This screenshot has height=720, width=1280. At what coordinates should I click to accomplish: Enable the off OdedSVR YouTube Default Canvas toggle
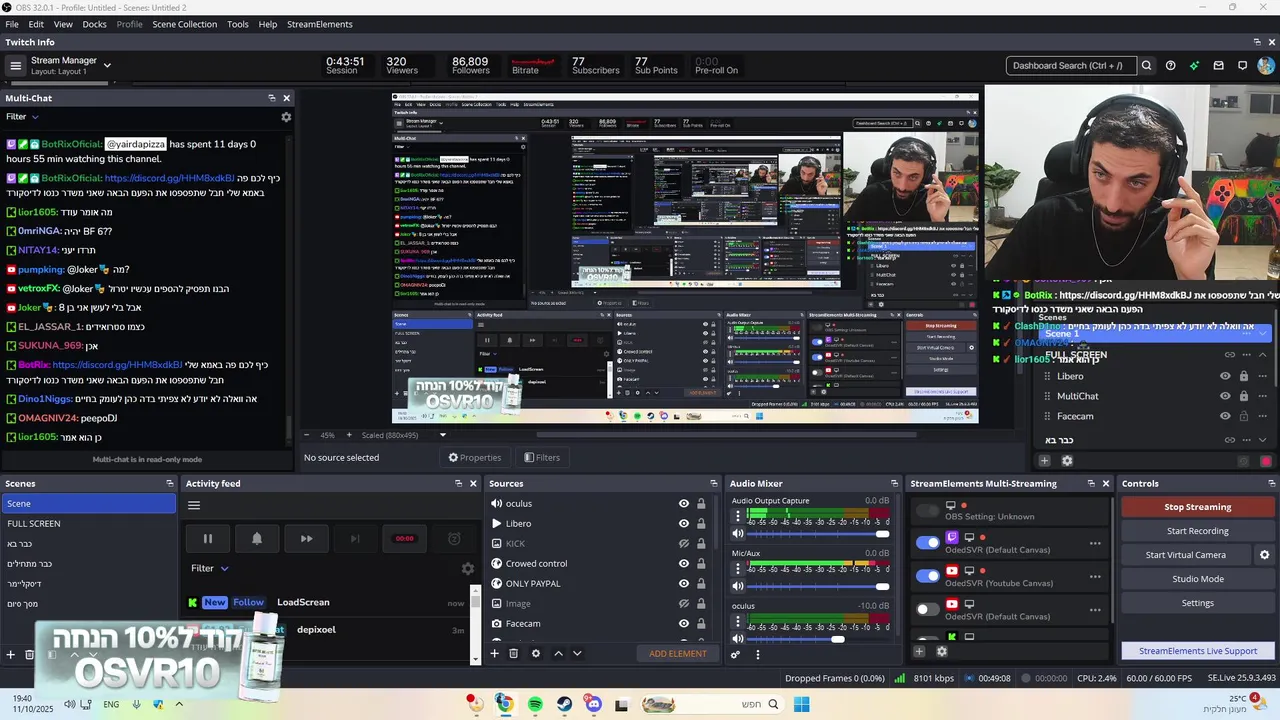coord(928,609)
